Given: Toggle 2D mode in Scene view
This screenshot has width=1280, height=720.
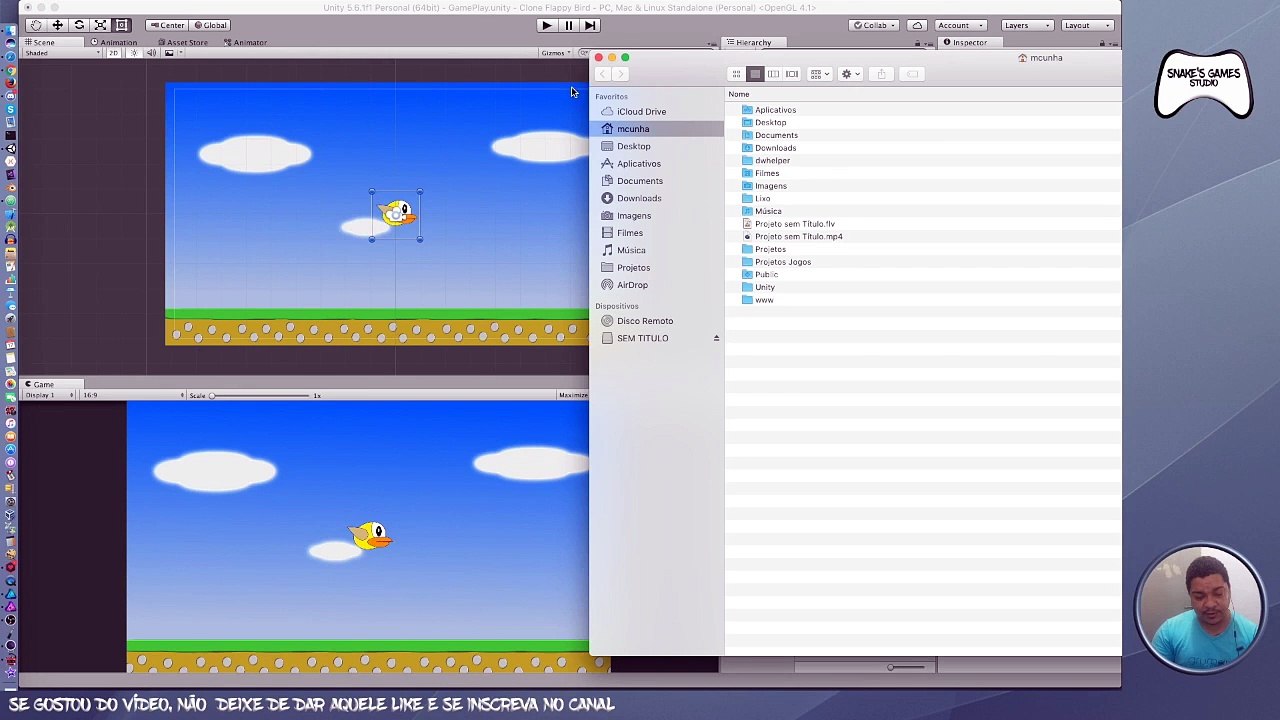Looking at the screenshot, I should (113, 53).
